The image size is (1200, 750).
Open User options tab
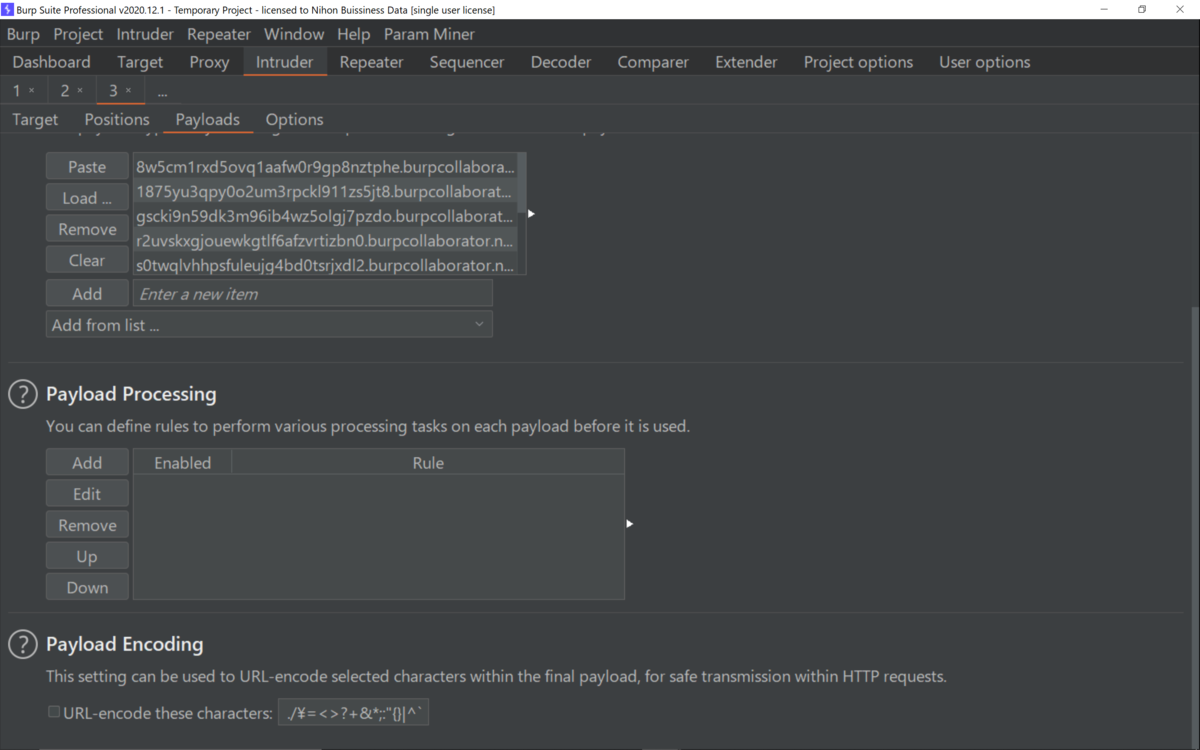tap(984, 62)
